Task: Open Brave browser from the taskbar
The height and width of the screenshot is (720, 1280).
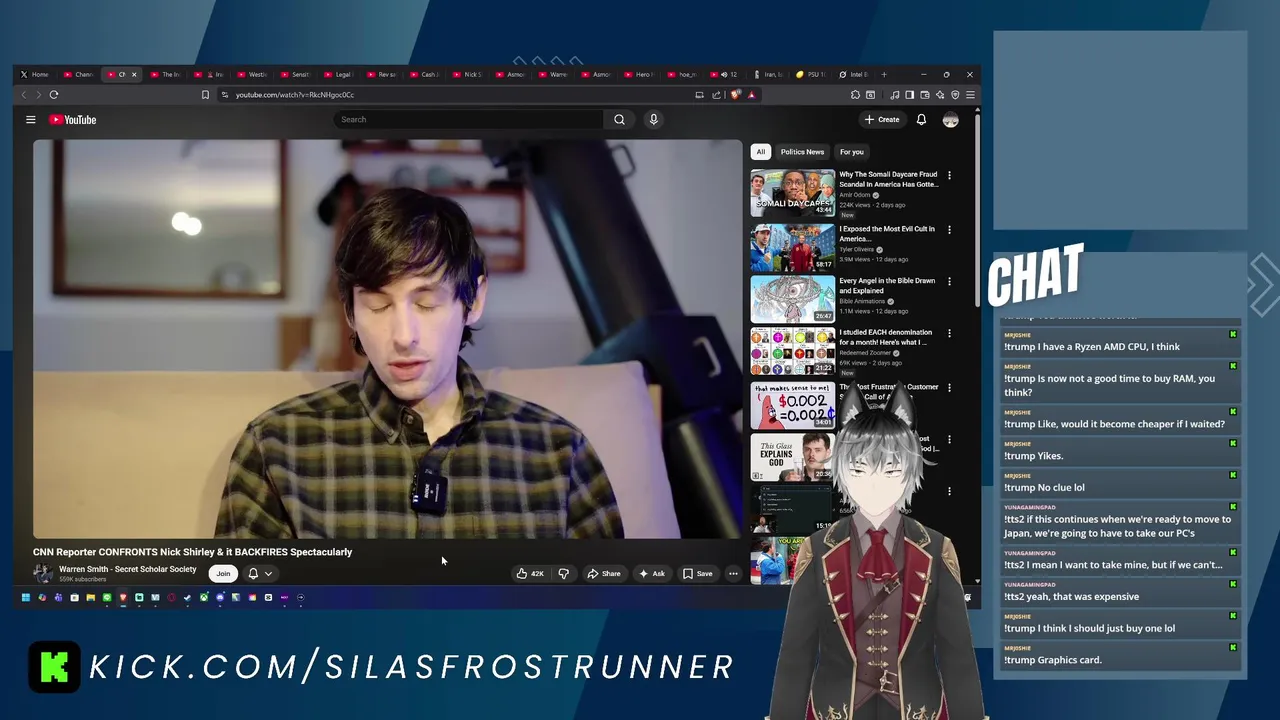Action: point(123,597)
